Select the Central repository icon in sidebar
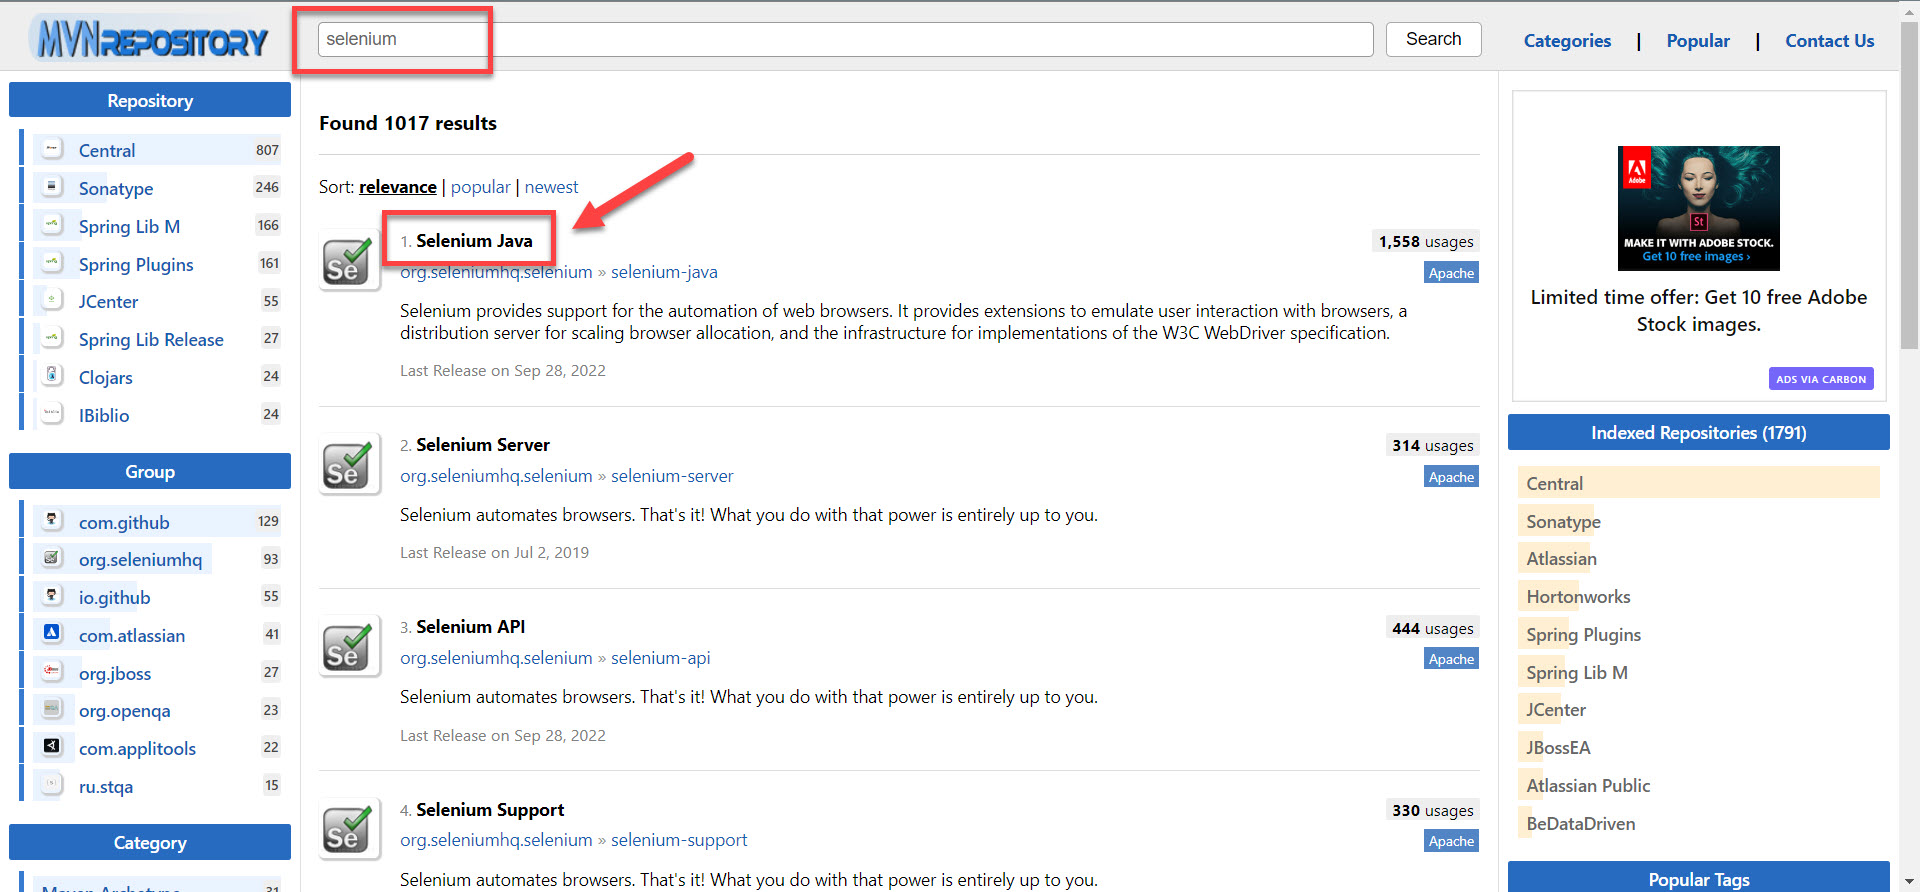The width and height of the screenshot is (1920, 892). 52,149
